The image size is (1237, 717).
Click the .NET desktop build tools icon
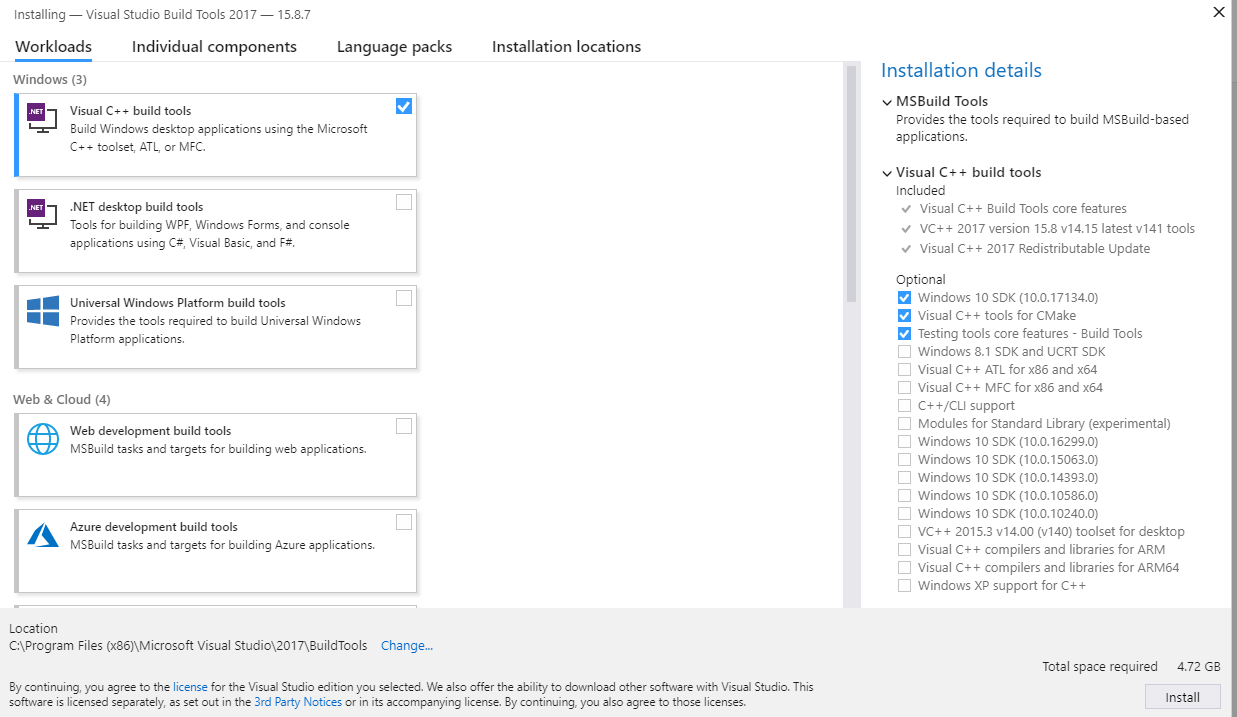(42, 215)
